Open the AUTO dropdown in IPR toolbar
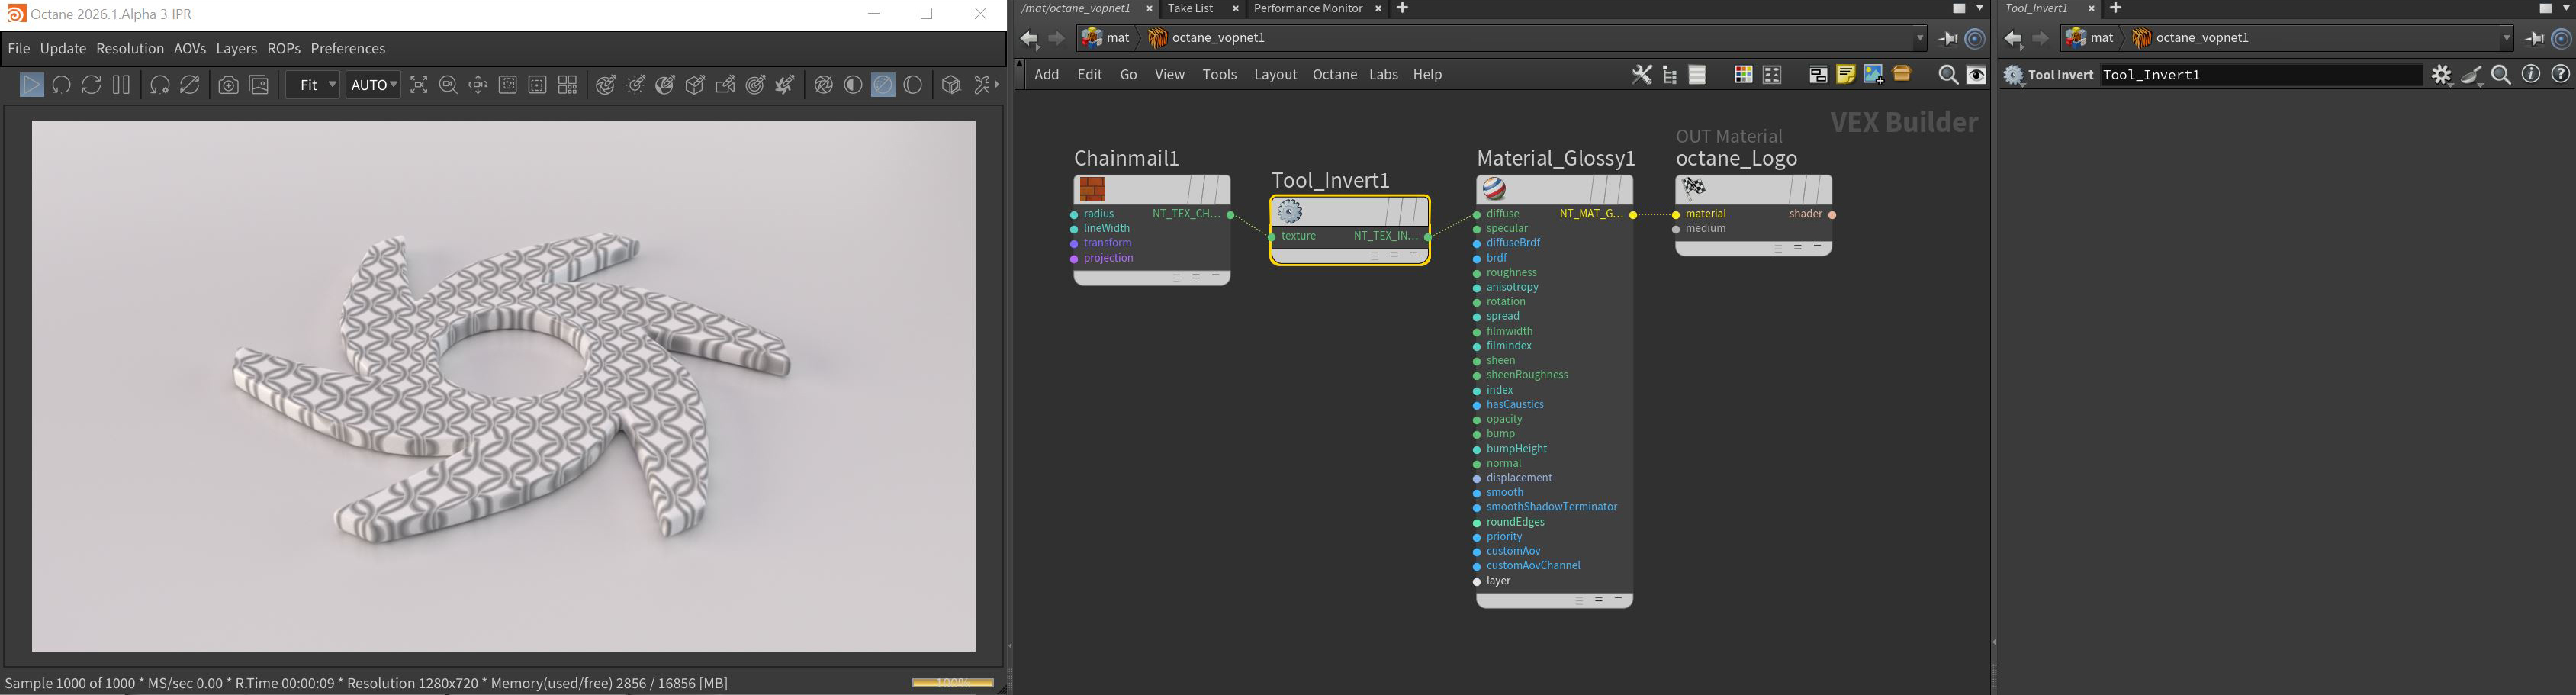Screen dimensions: 2576x695 (x=373, y=85)
